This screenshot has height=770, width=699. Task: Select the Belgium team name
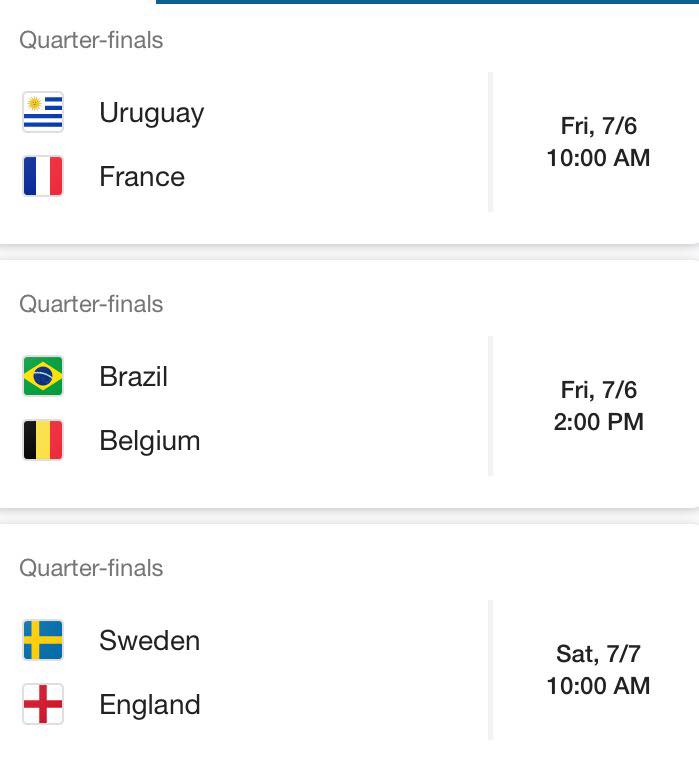tap(150, 441)
